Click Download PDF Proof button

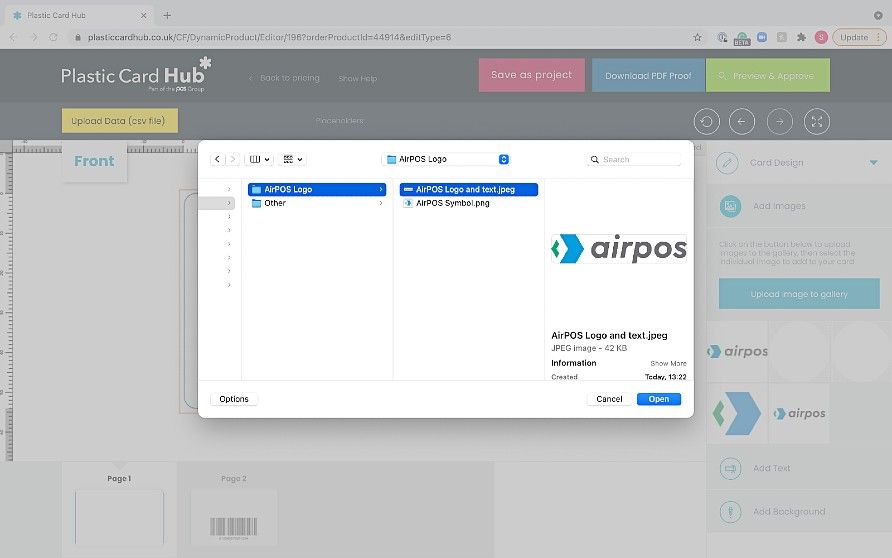pos(648,75)
